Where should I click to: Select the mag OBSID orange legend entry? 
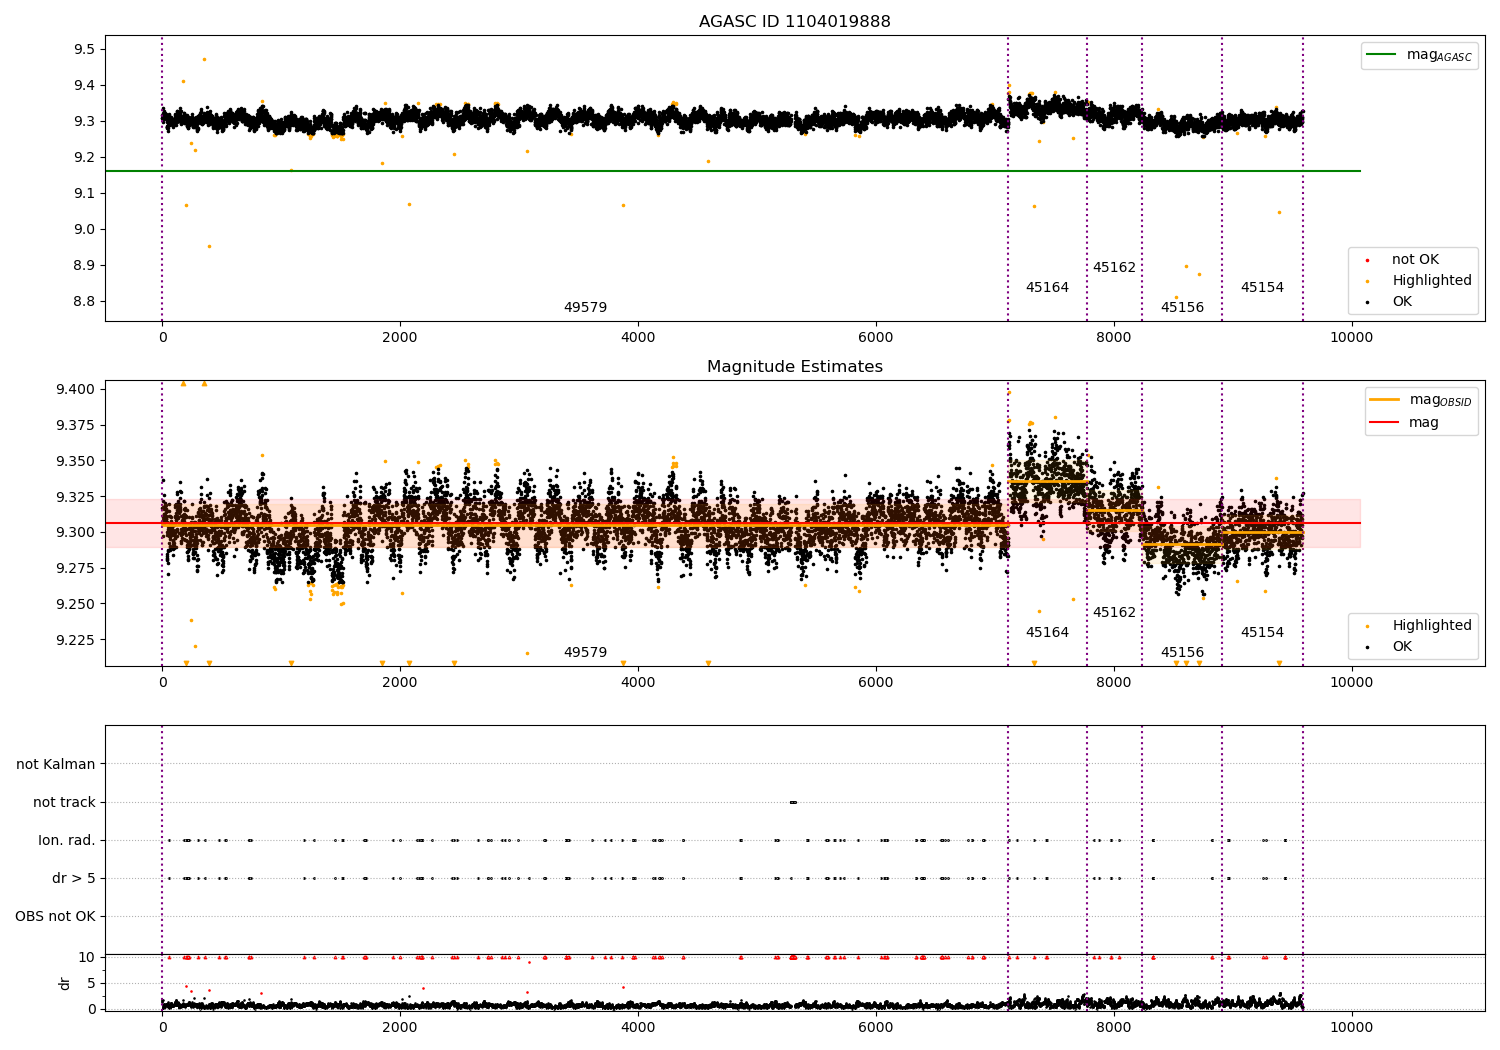pos(1420,400)
